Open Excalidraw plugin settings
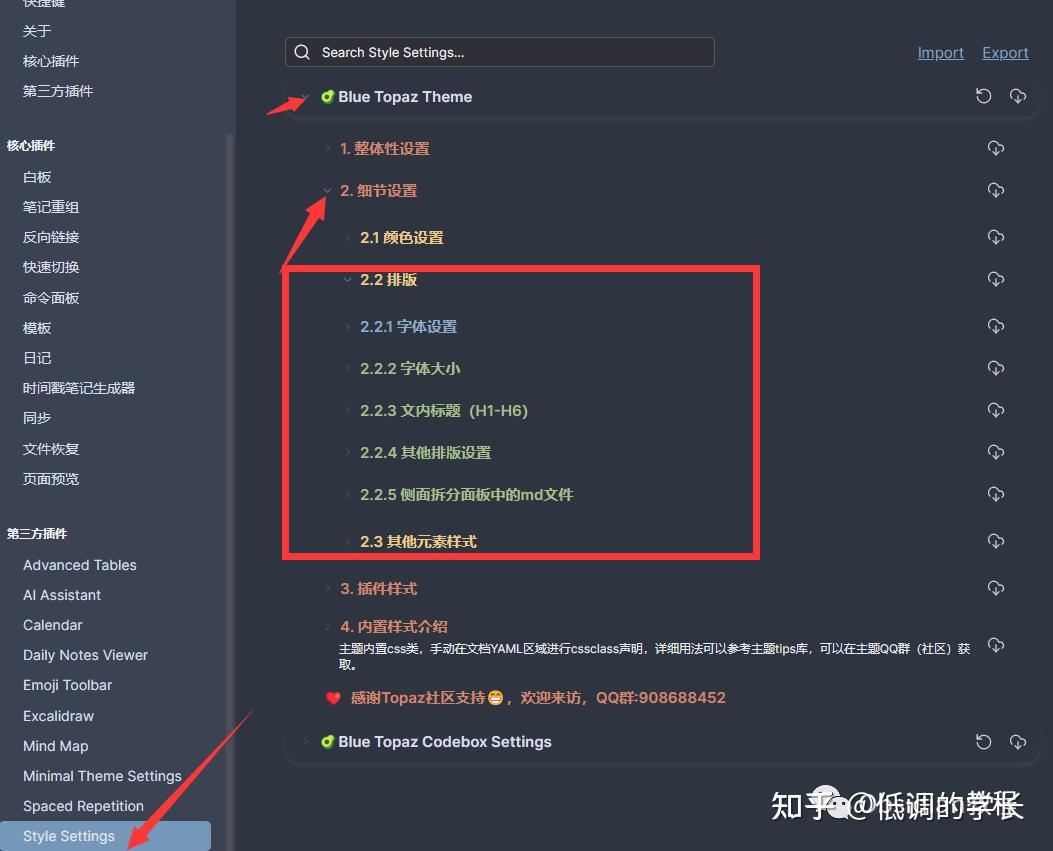Image resolution: width=1053 pixels, height=851 pixels. (58, 716)
